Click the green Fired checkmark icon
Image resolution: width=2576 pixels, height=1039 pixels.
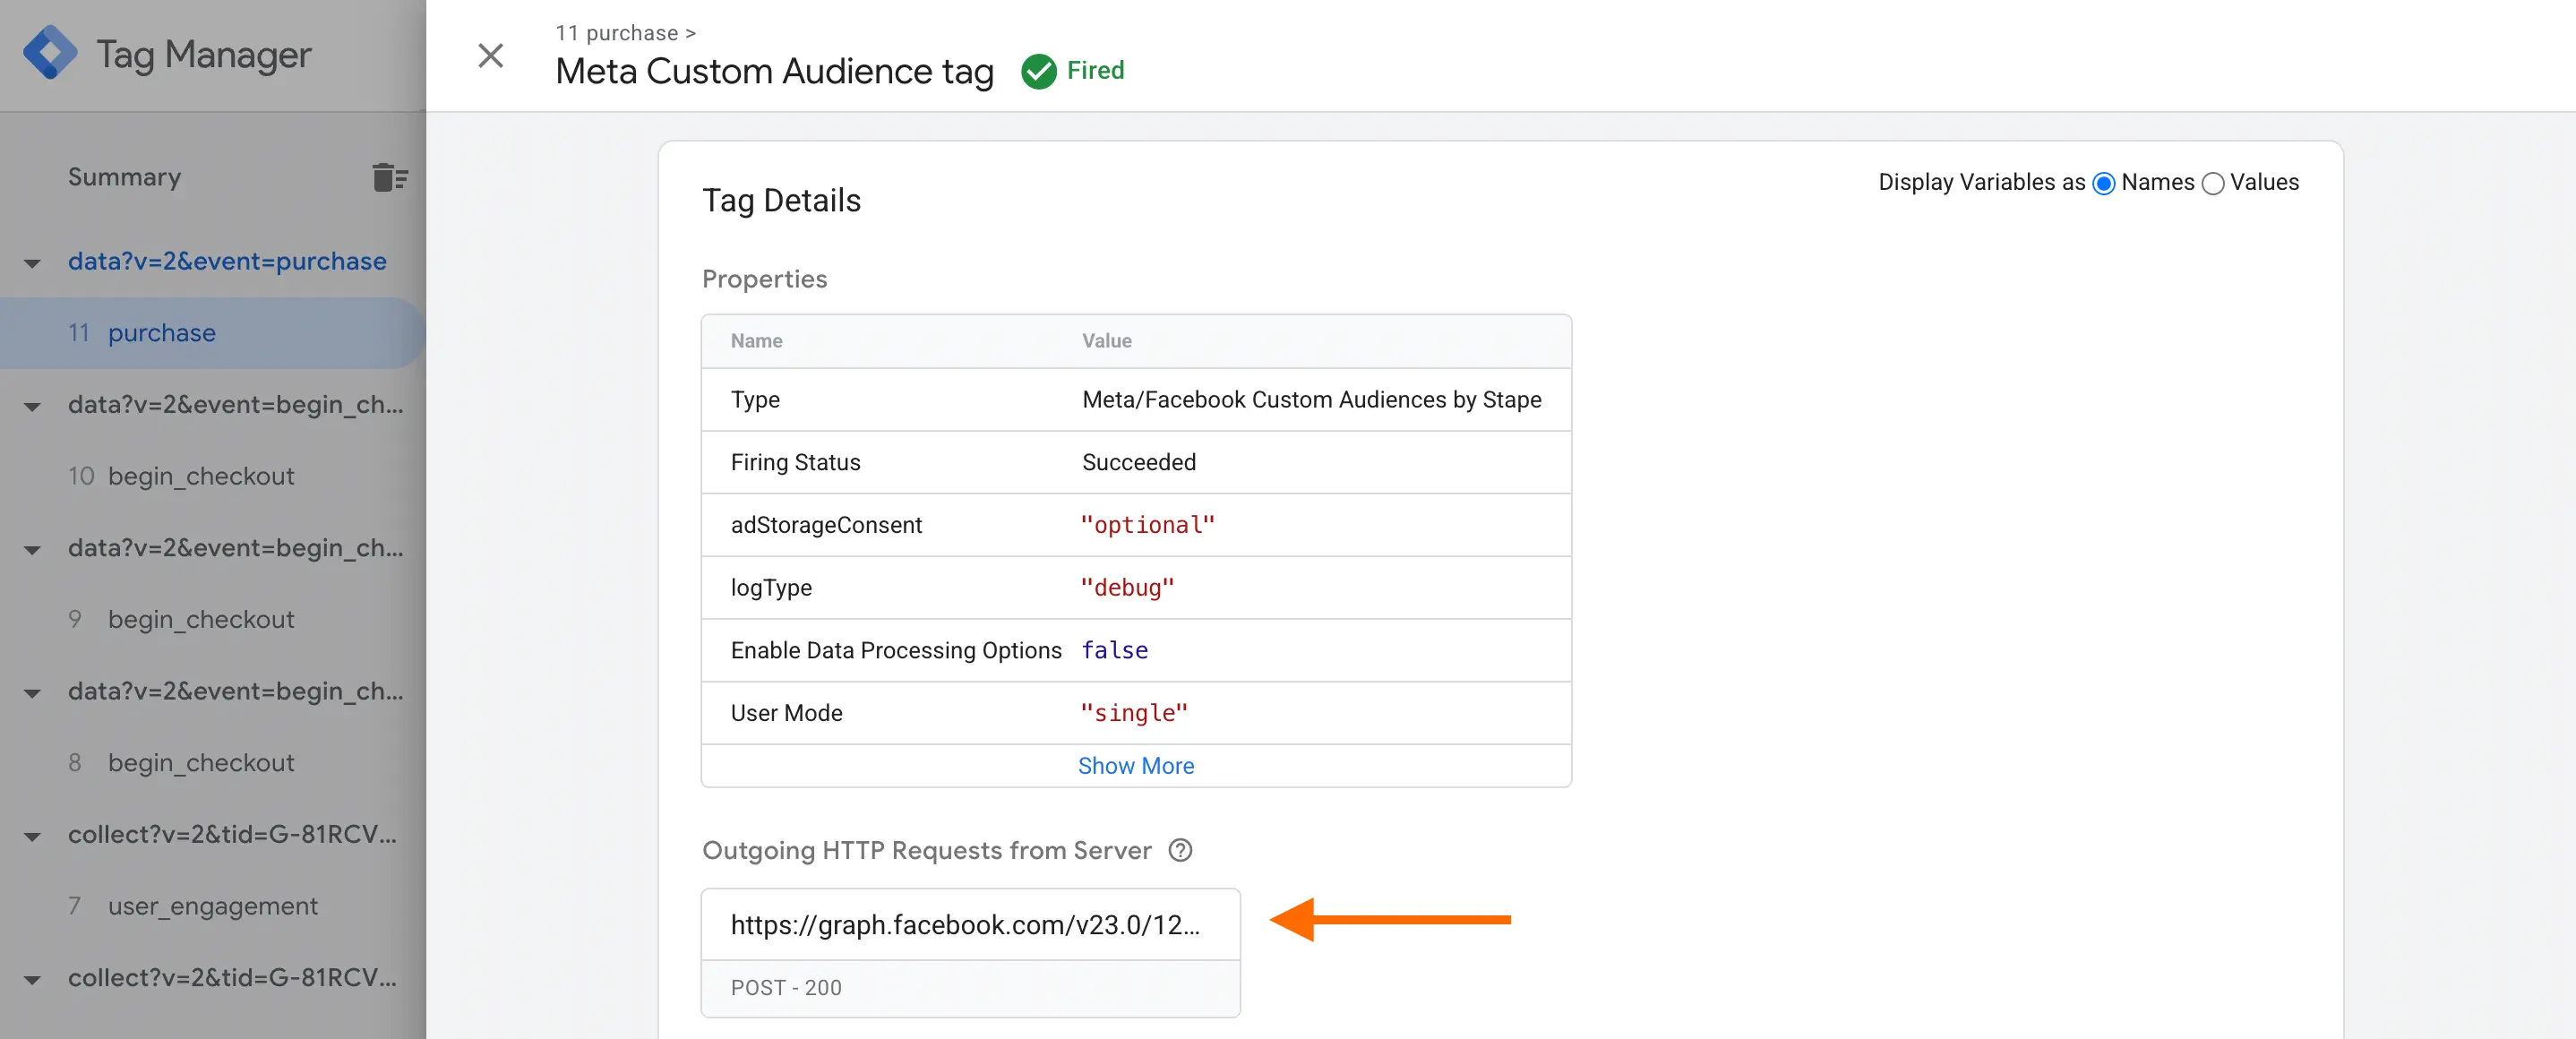pos(1038,70)
